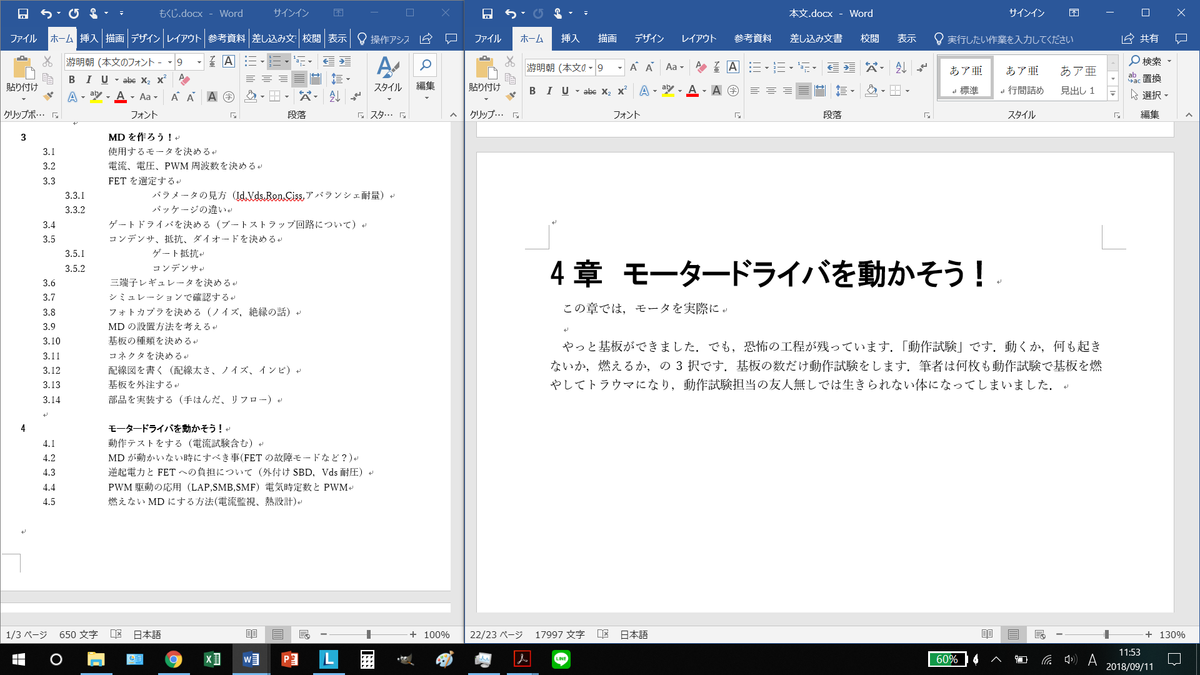Decrease indent in the もくじ.docx window
The image size is (1200, 675).
[328, 61]
